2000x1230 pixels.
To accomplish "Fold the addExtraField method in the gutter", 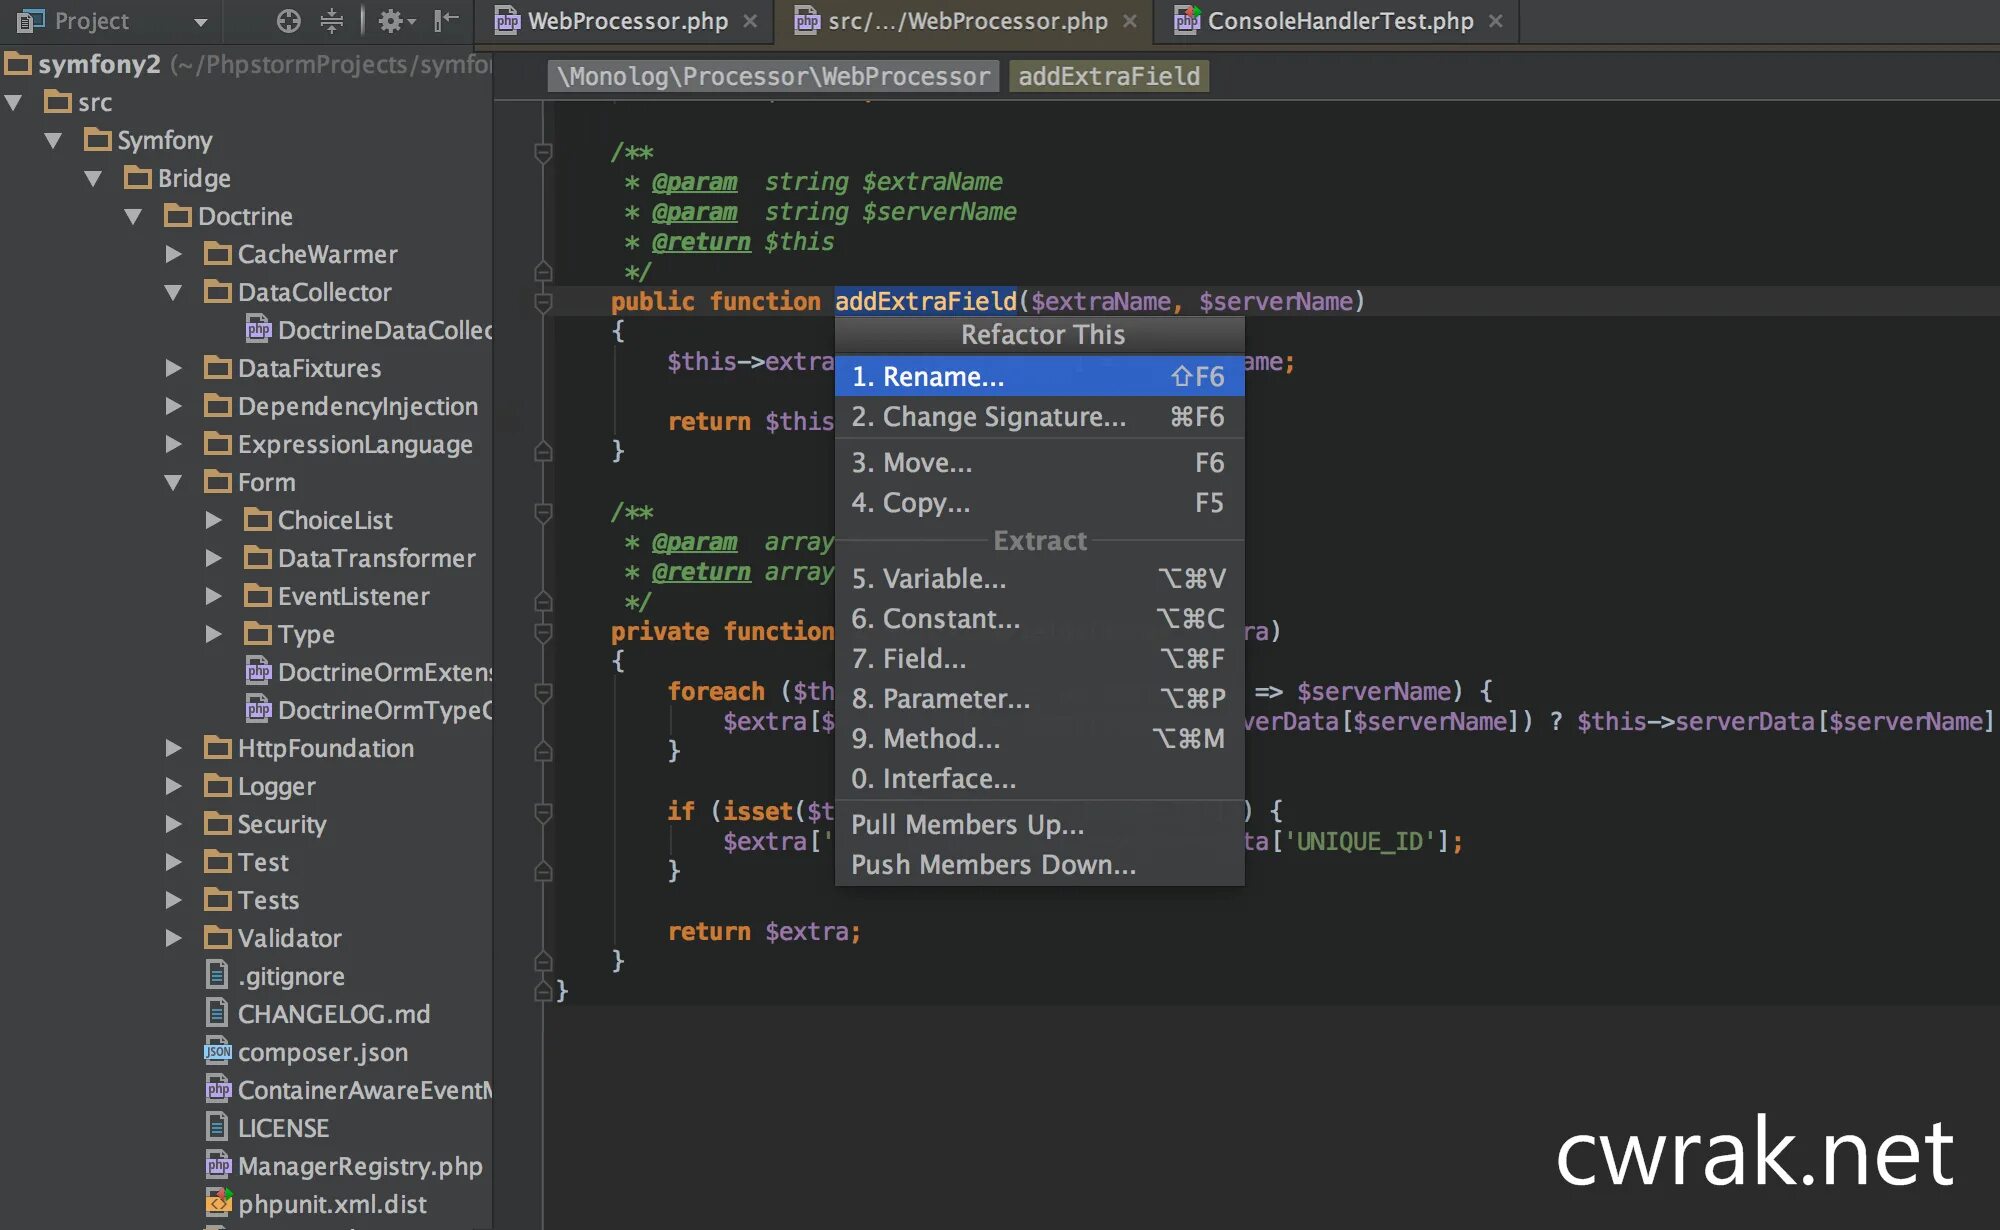I will coord(543,301).
